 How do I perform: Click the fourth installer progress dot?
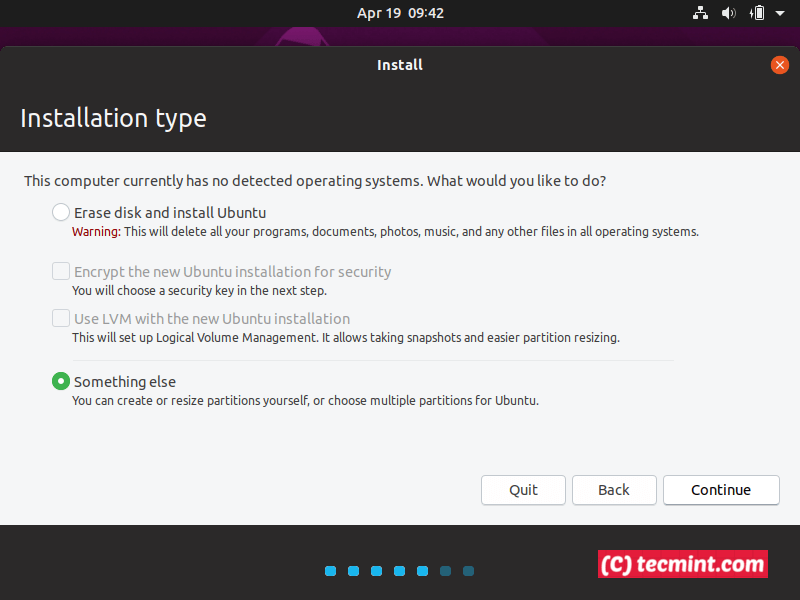(x=400, y=571)
